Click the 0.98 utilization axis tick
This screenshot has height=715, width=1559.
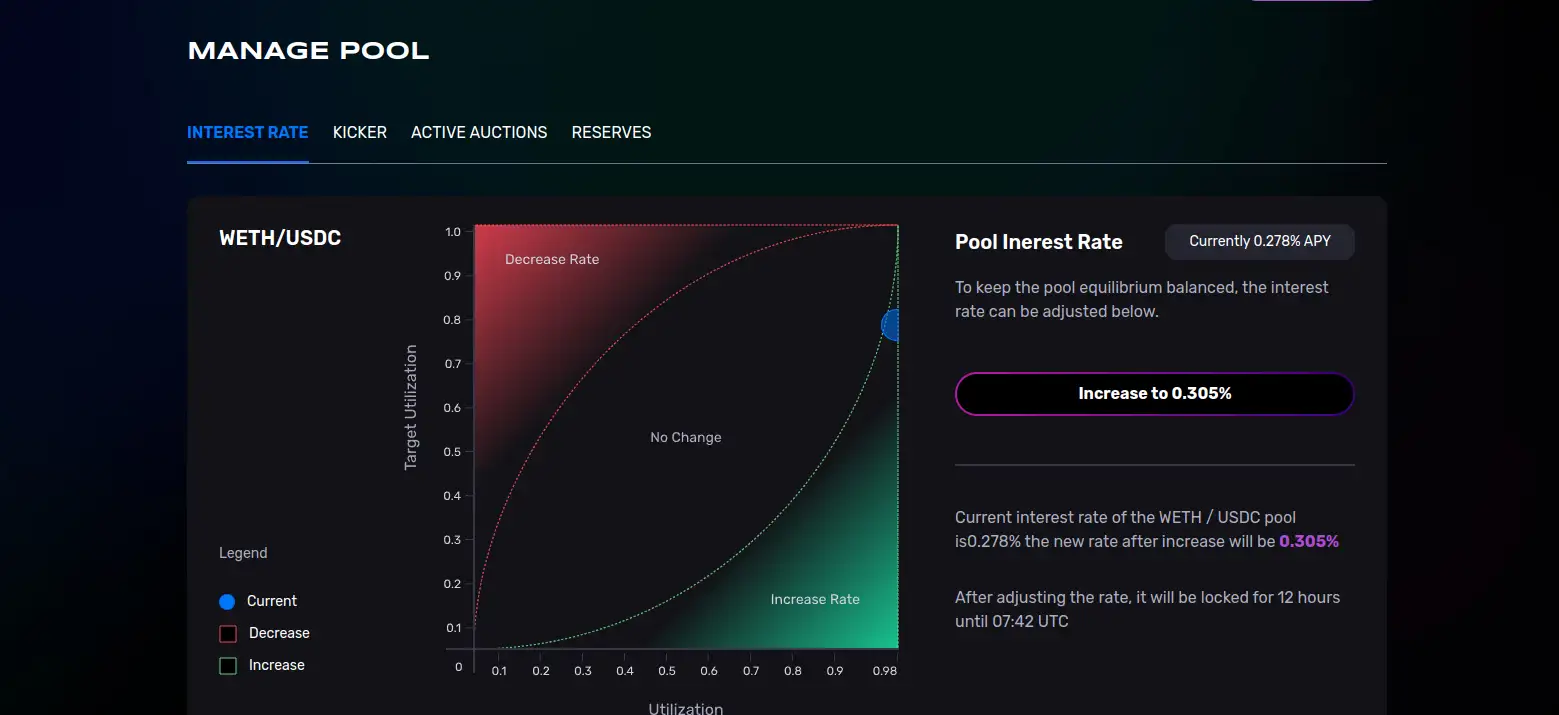point(884,671)
